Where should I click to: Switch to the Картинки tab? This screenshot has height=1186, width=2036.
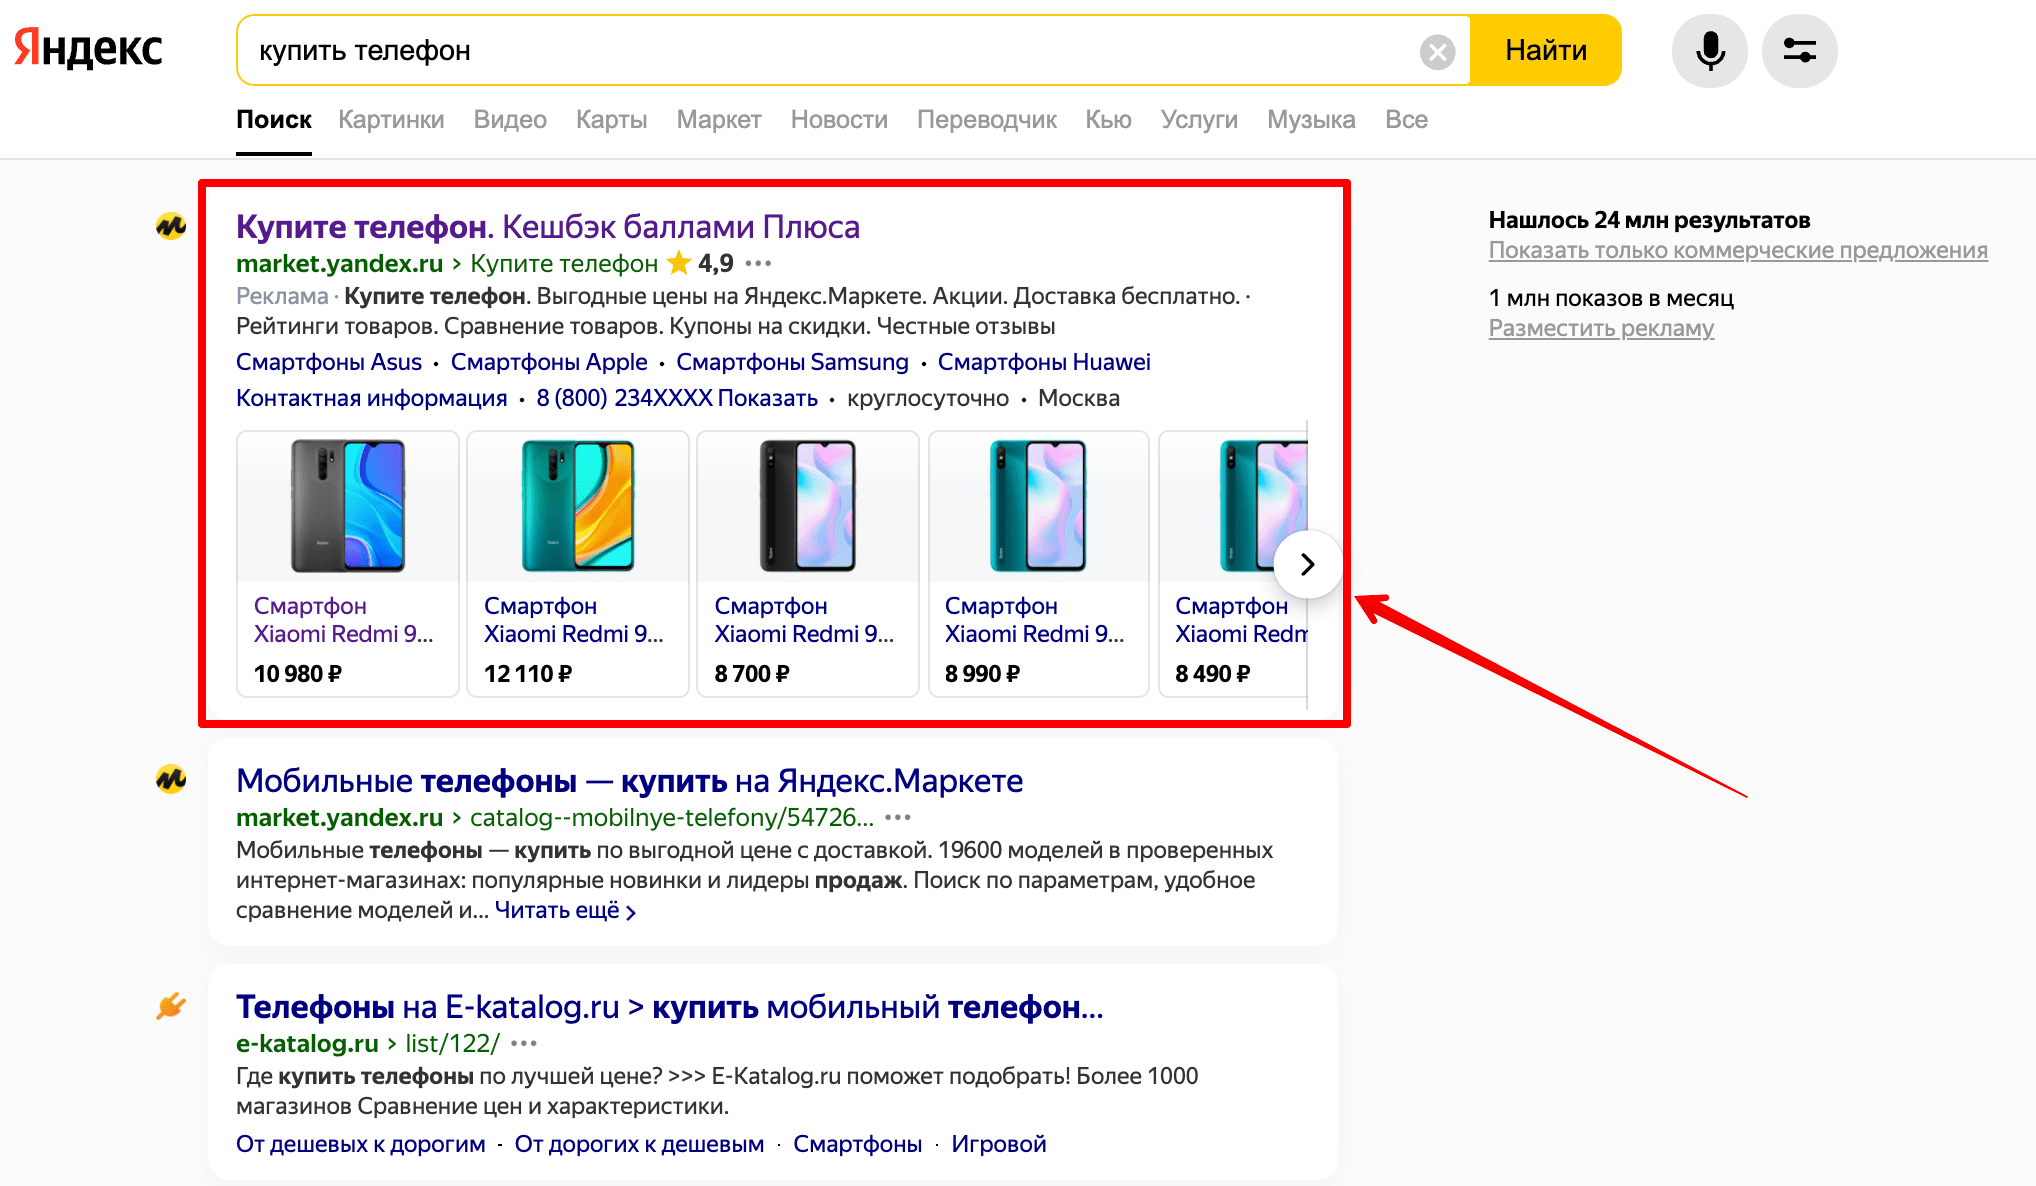(391, 120)
